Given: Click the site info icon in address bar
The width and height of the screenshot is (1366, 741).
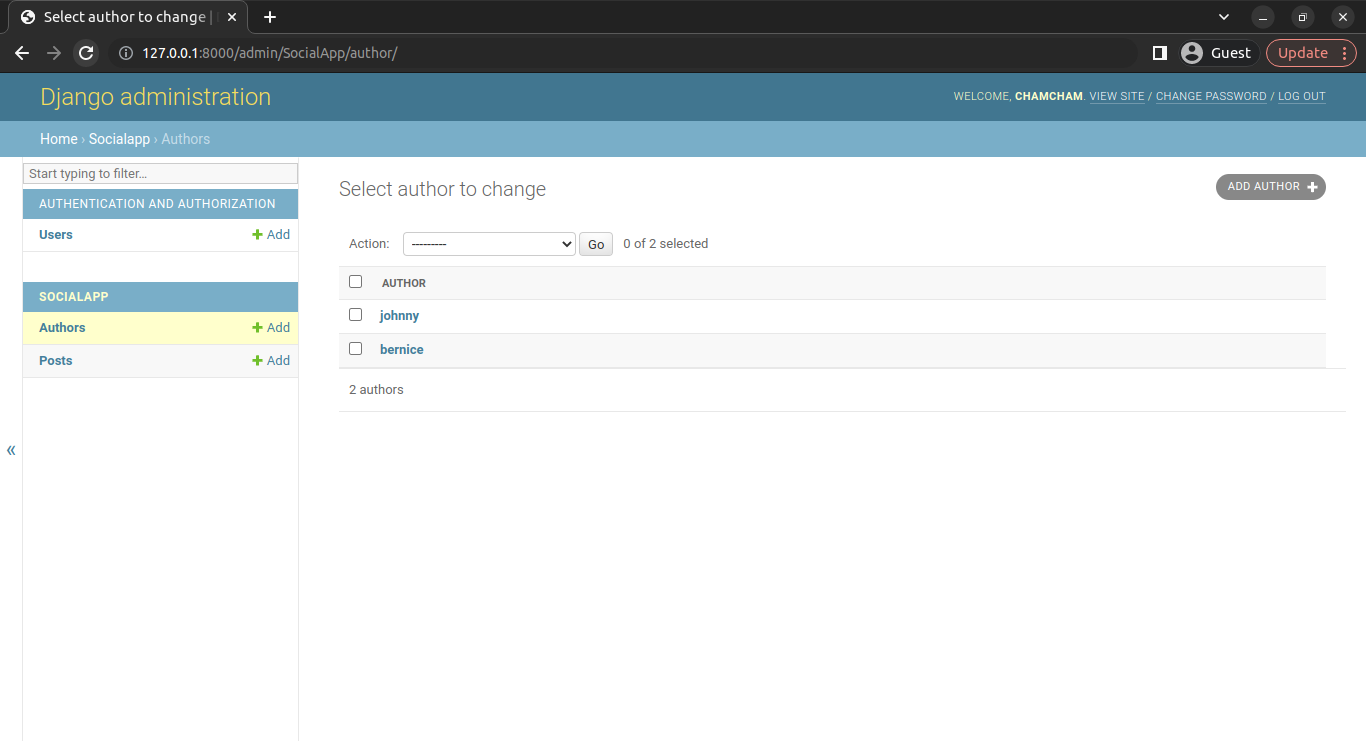Looking at the screenshot, I should click(126, 53).
